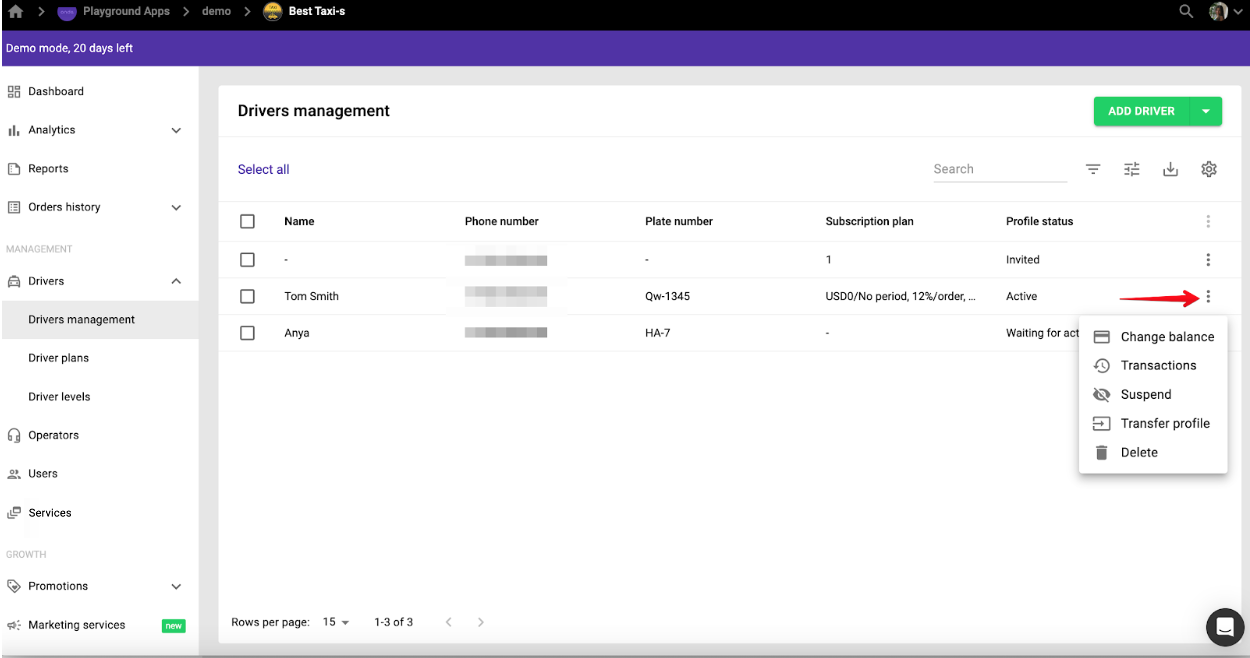
Task: Click the Invited status cell
Action: [1023, 259]
